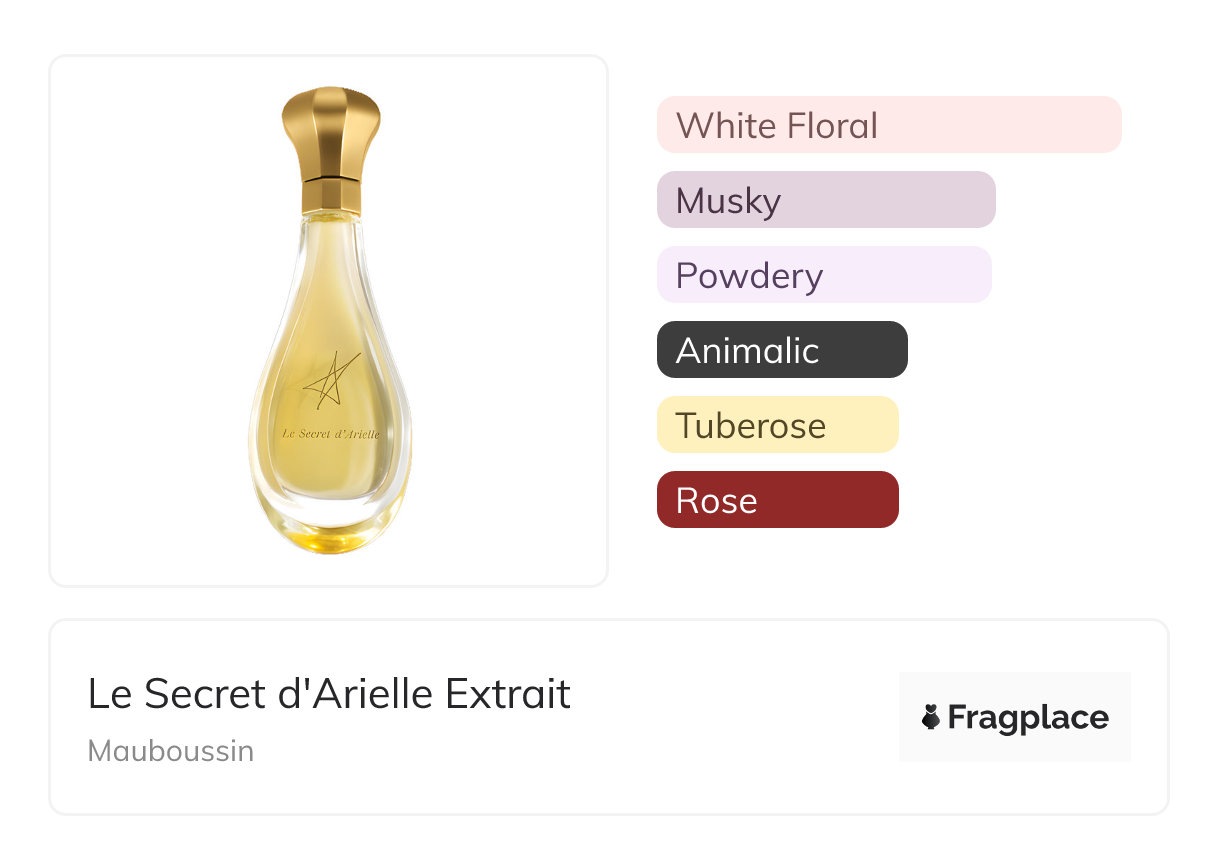Click the Fragplace perfume bottle logo icon
The image size is (1218, 864).
pyautogui.click(x=932, y=717)
